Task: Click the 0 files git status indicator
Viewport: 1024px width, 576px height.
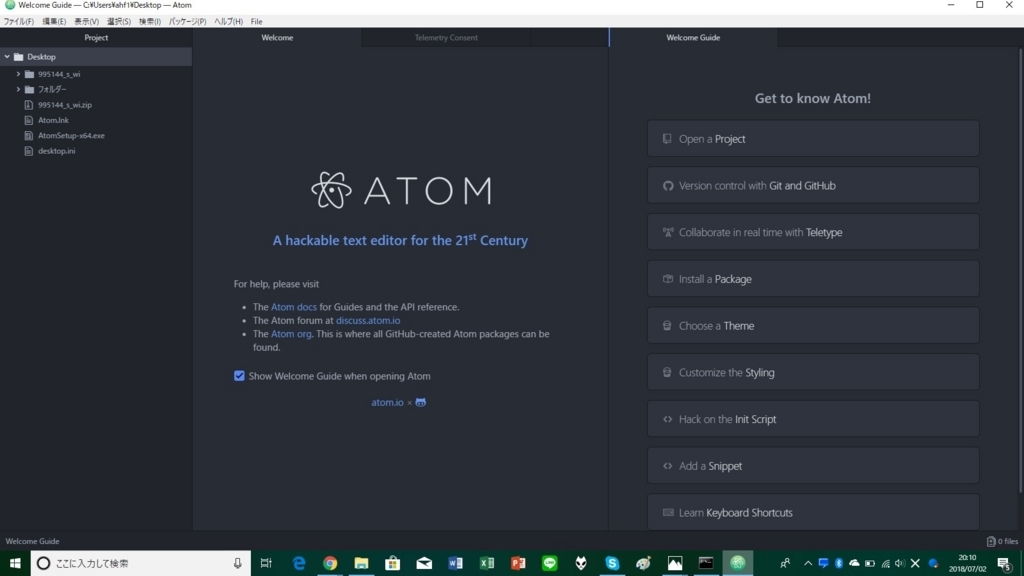Action: tap(1002, 541)
